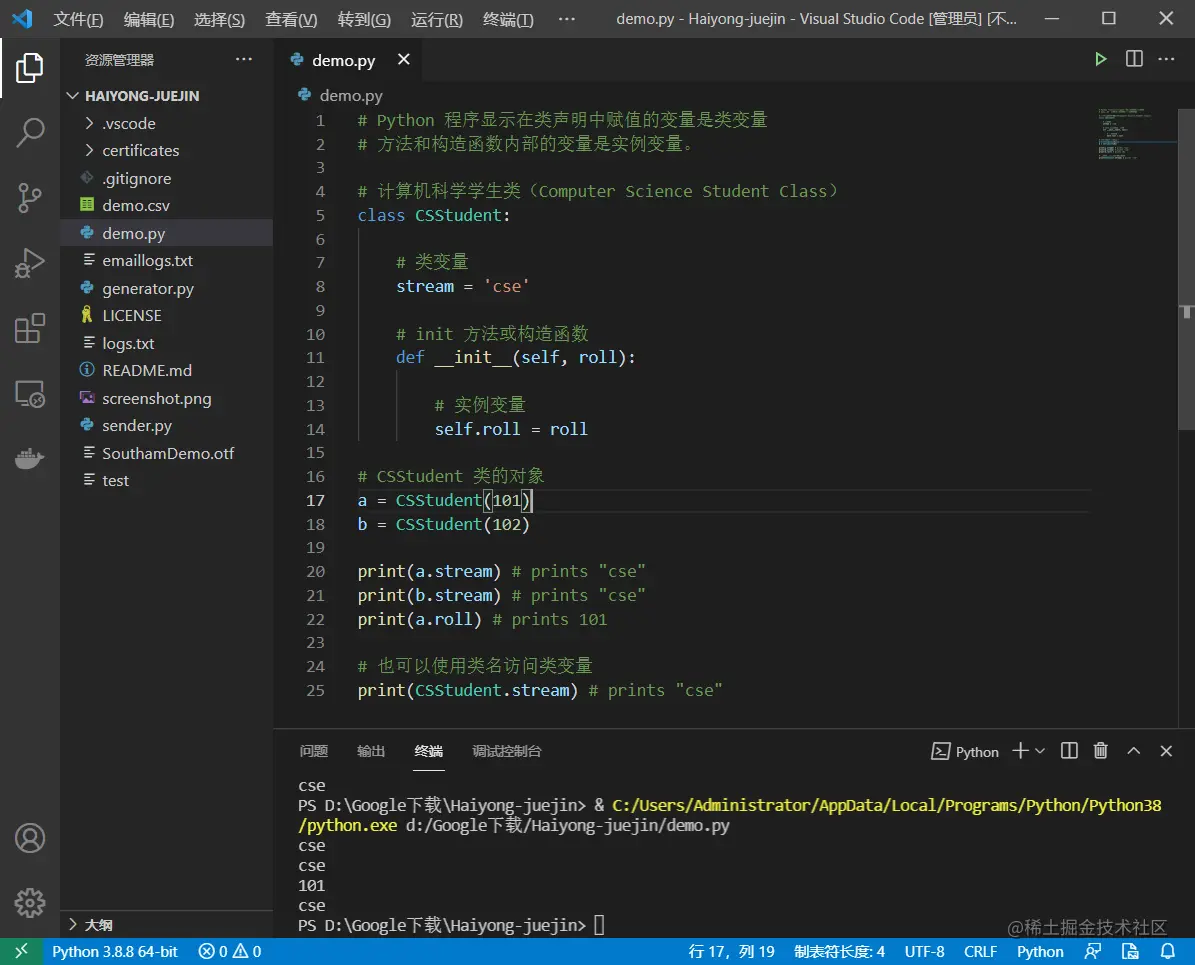
Task: Create new terminal with plus icon
Action: pyautogui.click(x=1020, y=751)
